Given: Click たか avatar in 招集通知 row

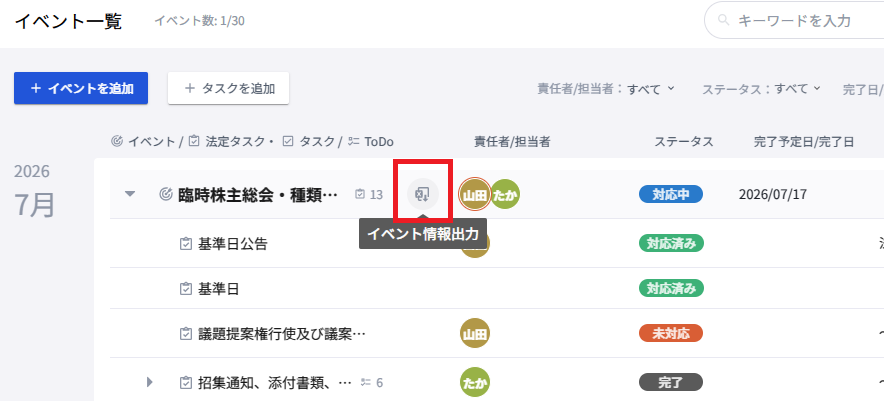Looking at the screenshot, I should [474, 382].
